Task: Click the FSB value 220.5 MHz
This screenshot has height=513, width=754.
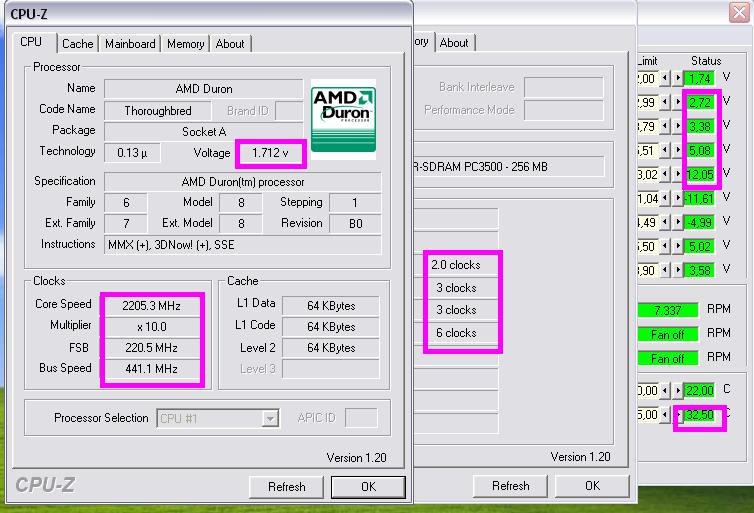Action: [x=151, y=348]
